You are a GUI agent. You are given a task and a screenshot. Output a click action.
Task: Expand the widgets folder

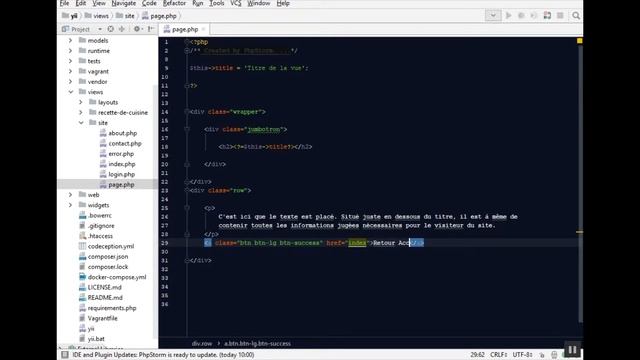[x=71, y=205]
